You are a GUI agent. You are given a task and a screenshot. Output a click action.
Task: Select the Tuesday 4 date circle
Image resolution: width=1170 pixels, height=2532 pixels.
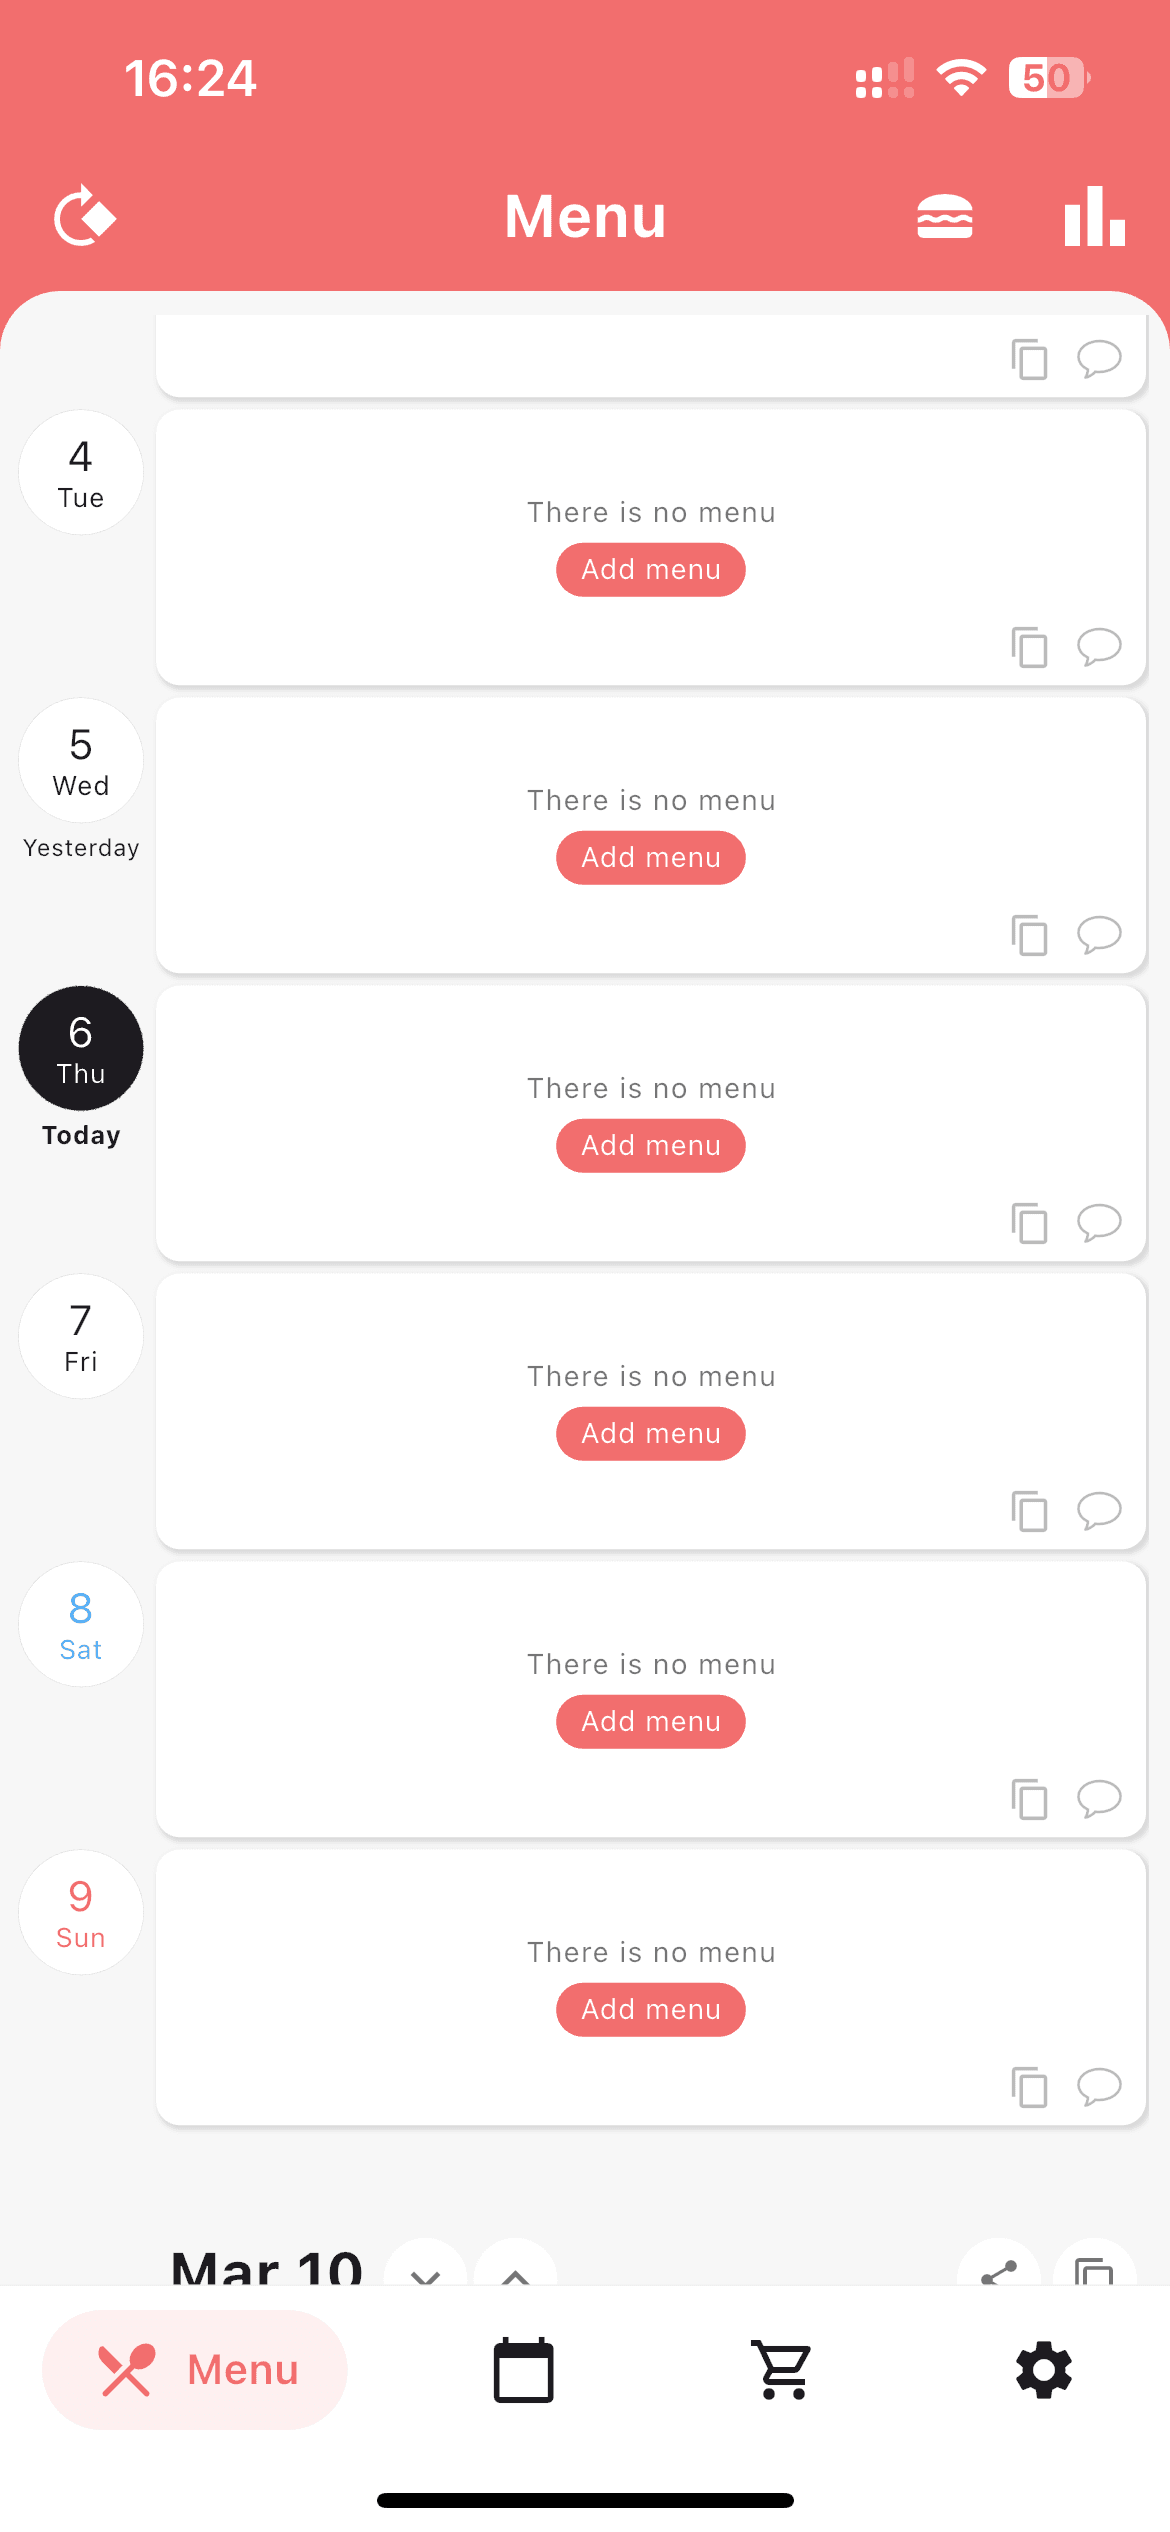point(81,472)
